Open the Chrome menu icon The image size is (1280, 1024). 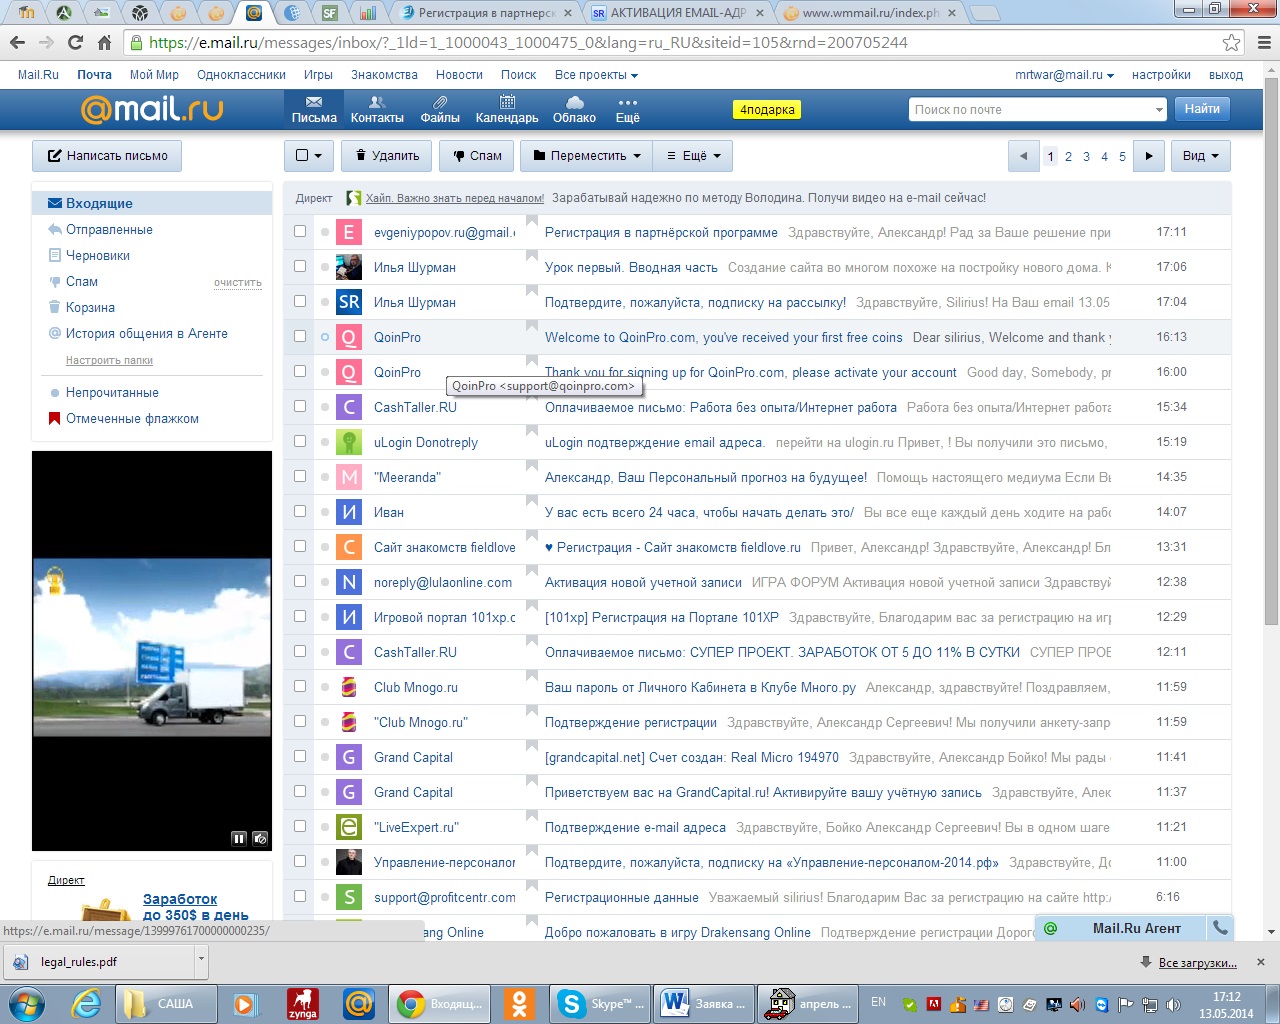click(1264, 43)
